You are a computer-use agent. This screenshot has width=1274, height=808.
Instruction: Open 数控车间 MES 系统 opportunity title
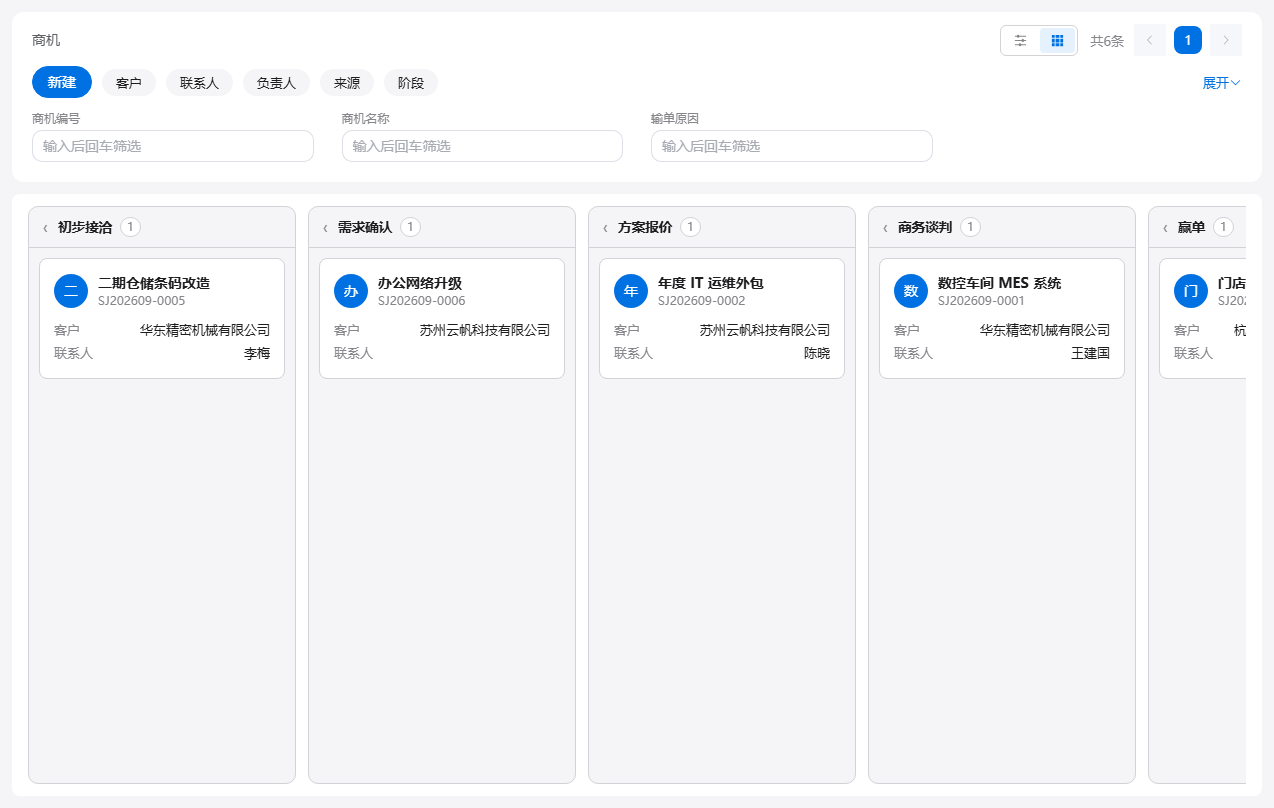click(1000, 283)
